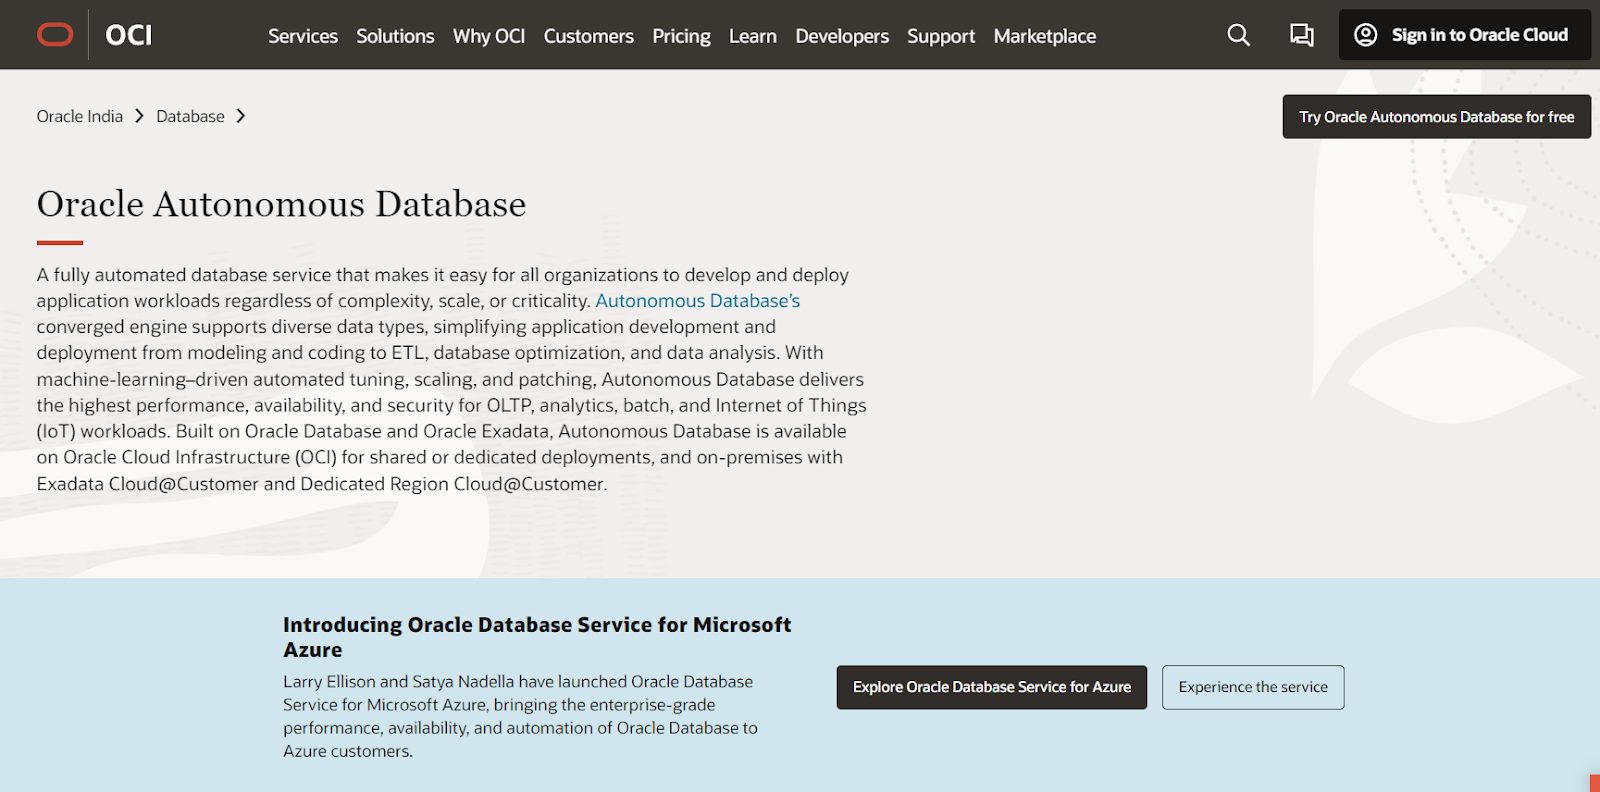Select the Introducing Oracle Database Service for Microsoft Azure heading
The image size is (1600, 792).
click(x=537, y=637)
